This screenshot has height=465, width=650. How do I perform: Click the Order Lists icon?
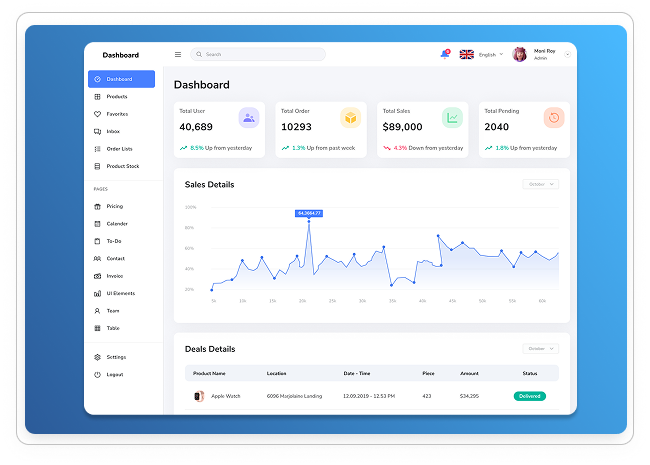click(97, 149)
